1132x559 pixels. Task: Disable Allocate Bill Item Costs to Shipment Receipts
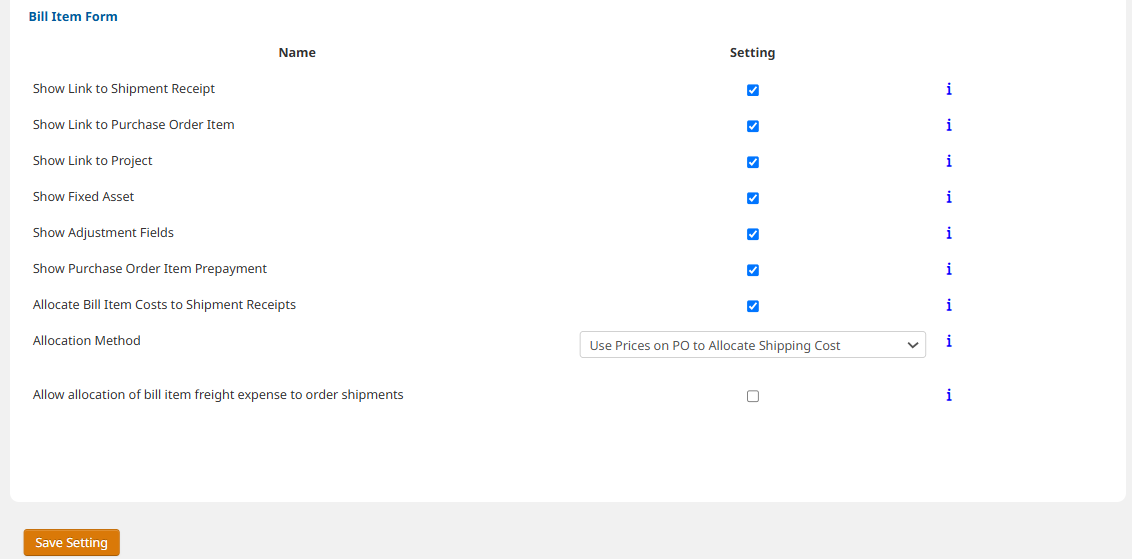[752, 306]
